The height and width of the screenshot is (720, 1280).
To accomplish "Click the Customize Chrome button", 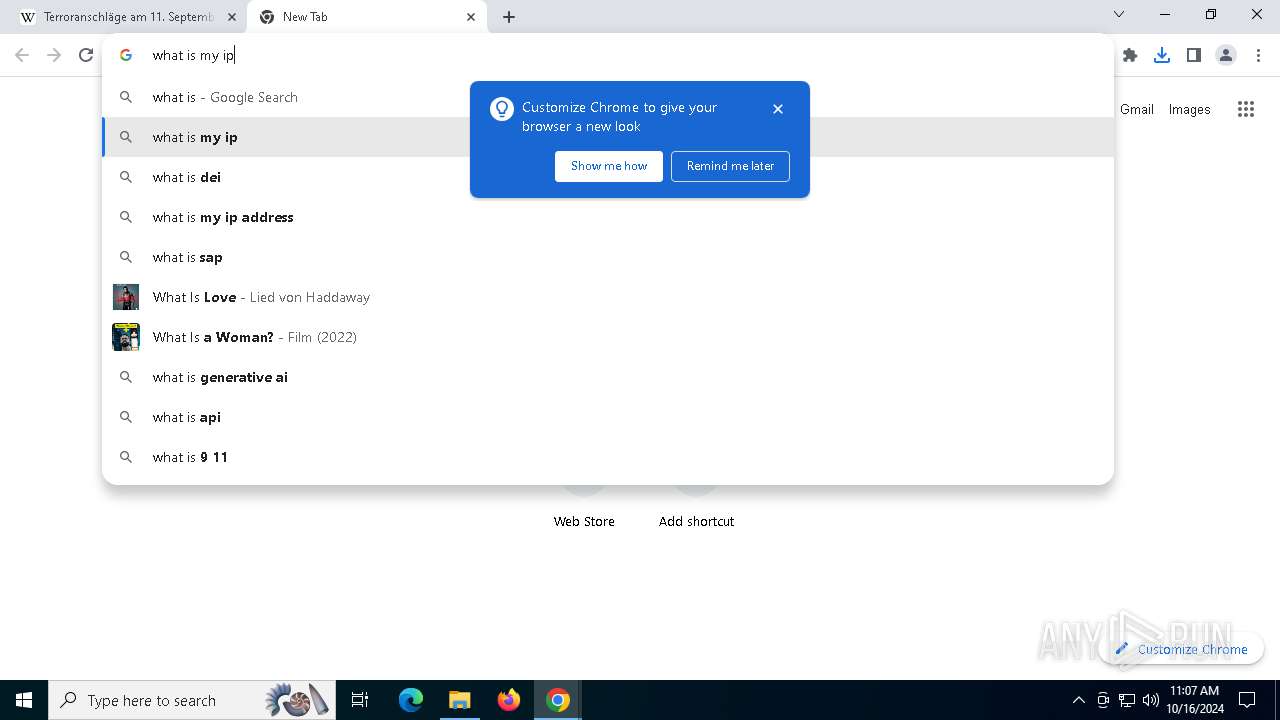I will 1181,649.
